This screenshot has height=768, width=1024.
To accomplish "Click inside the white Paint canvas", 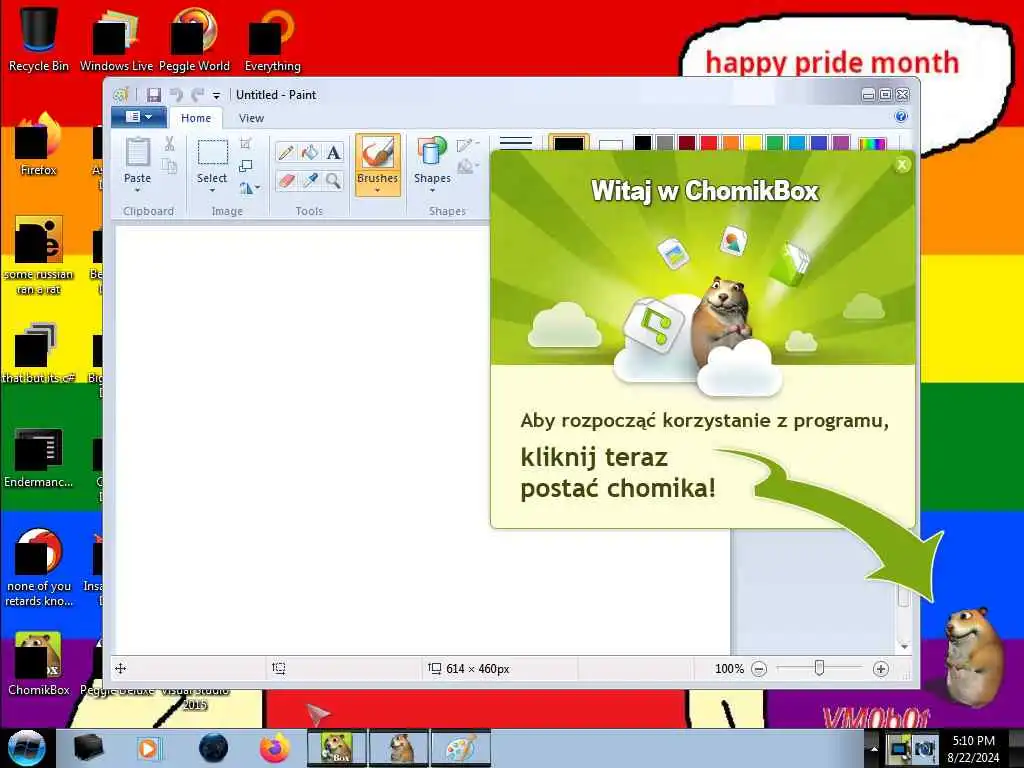I will (x=302, y=439).
